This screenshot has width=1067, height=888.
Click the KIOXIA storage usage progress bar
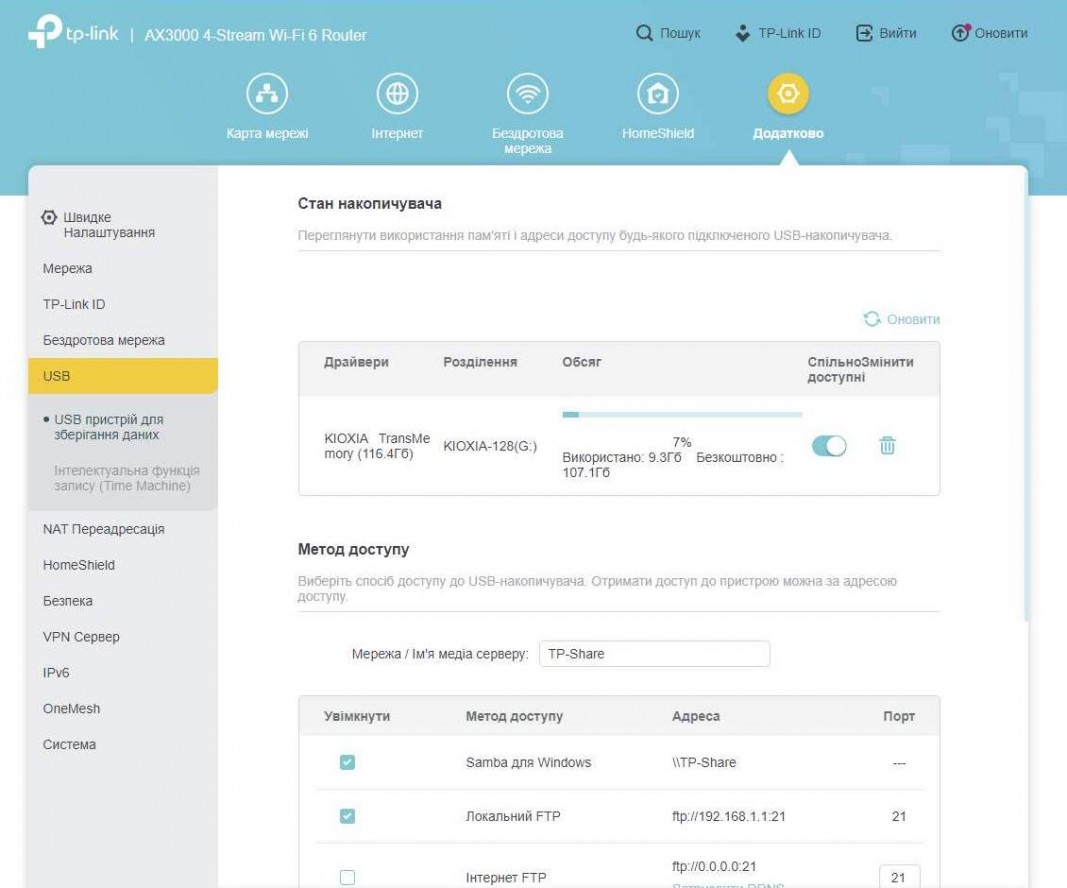point(682,414)
